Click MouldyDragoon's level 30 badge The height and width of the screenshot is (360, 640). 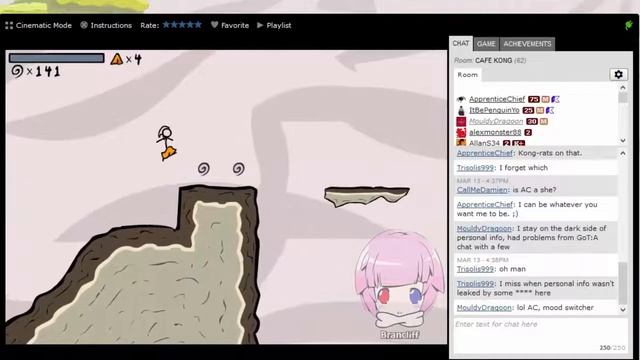point(532,121)
